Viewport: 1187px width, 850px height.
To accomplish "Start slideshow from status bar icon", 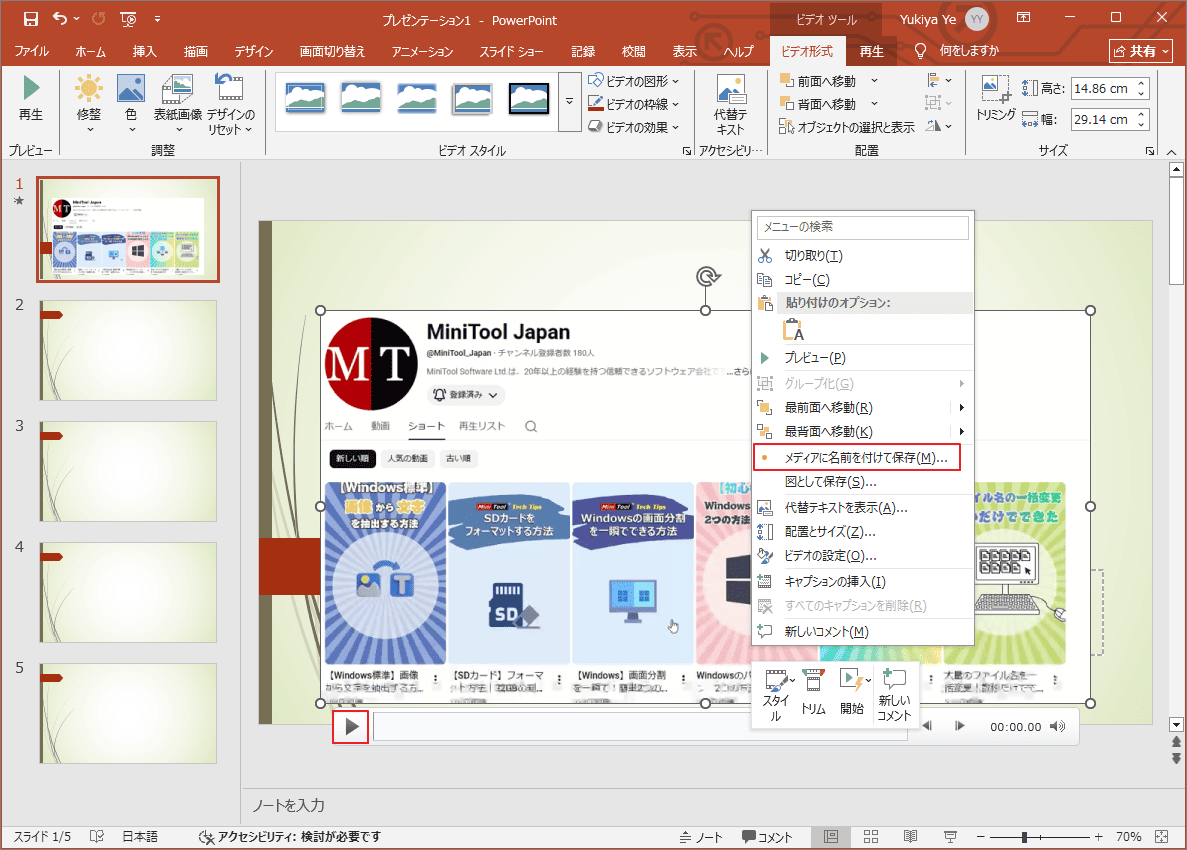I will [950, 836].
